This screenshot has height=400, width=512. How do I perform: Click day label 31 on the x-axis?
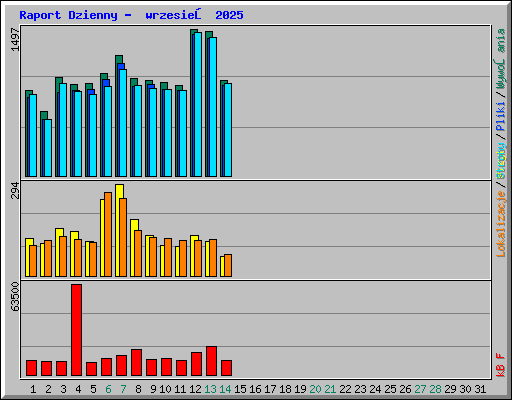click(x=480, y=389)
